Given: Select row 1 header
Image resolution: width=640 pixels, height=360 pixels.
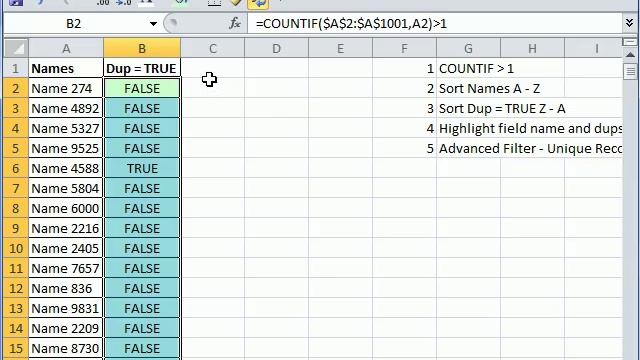Looking at the screenshot, I should pos(16,69).
